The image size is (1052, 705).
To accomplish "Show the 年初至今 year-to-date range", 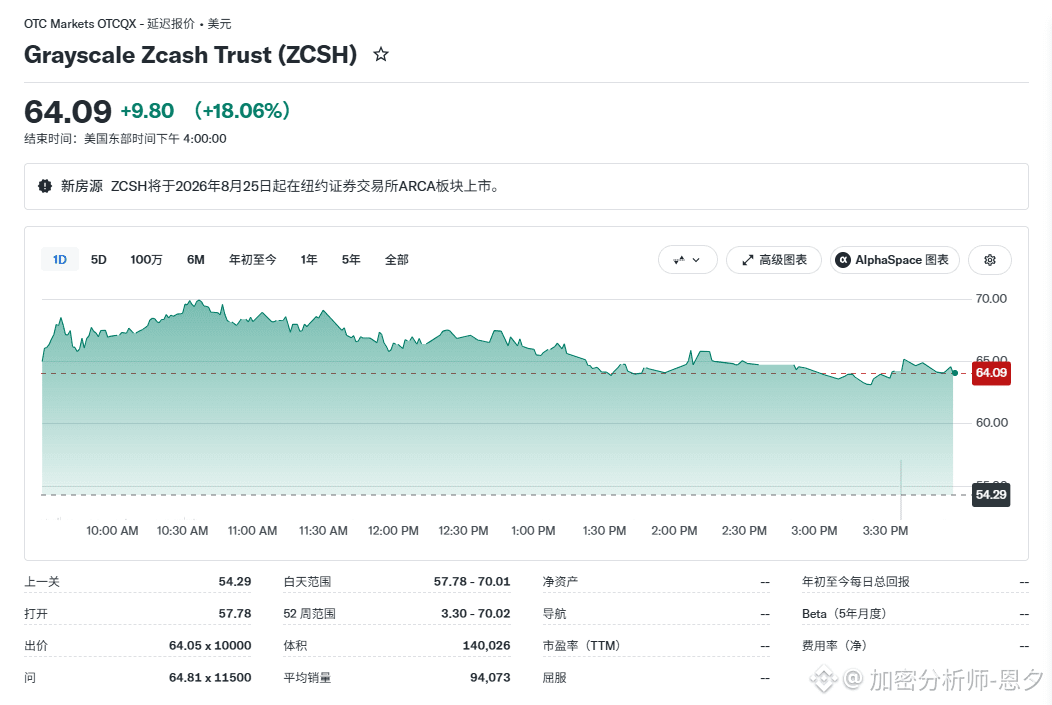I will (x=252, y=260).
